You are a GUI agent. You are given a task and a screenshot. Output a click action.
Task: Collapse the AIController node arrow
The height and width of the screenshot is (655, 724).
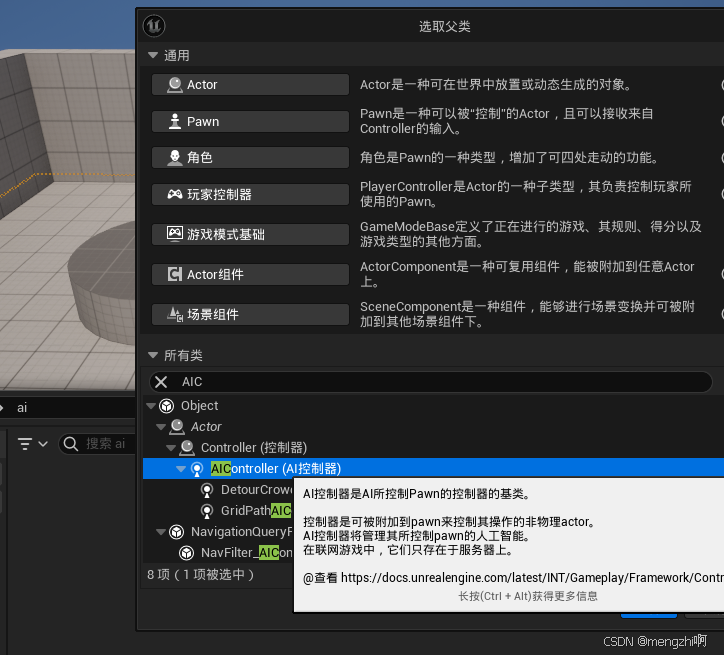click(x=181, y=469)
